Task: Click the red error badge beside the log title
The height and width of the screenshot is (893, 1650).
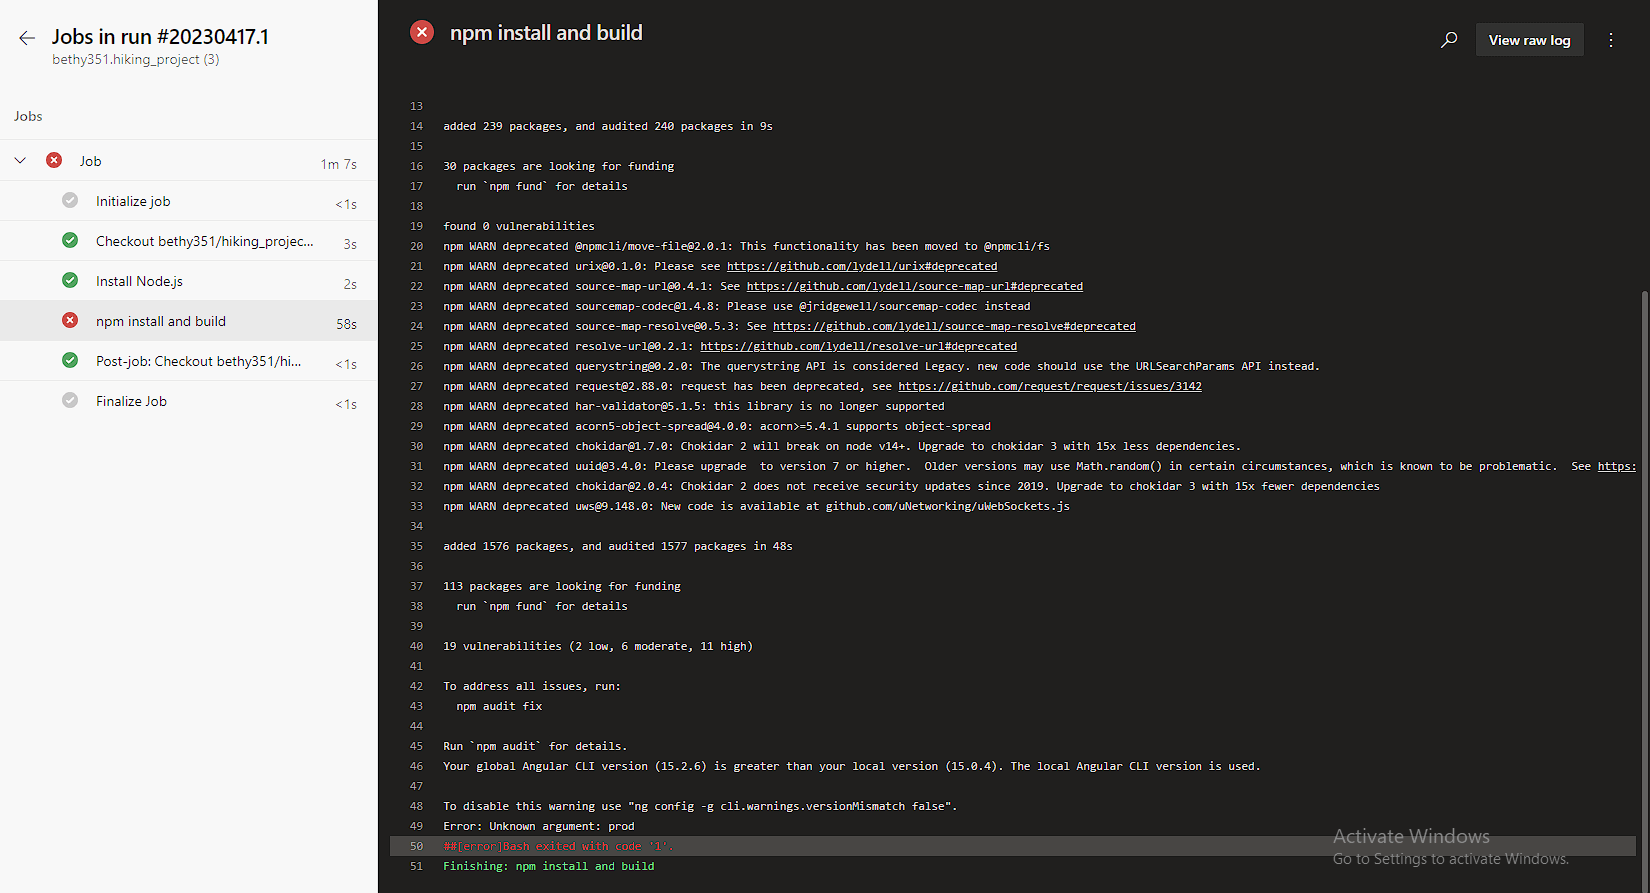Action: [421, 32]
